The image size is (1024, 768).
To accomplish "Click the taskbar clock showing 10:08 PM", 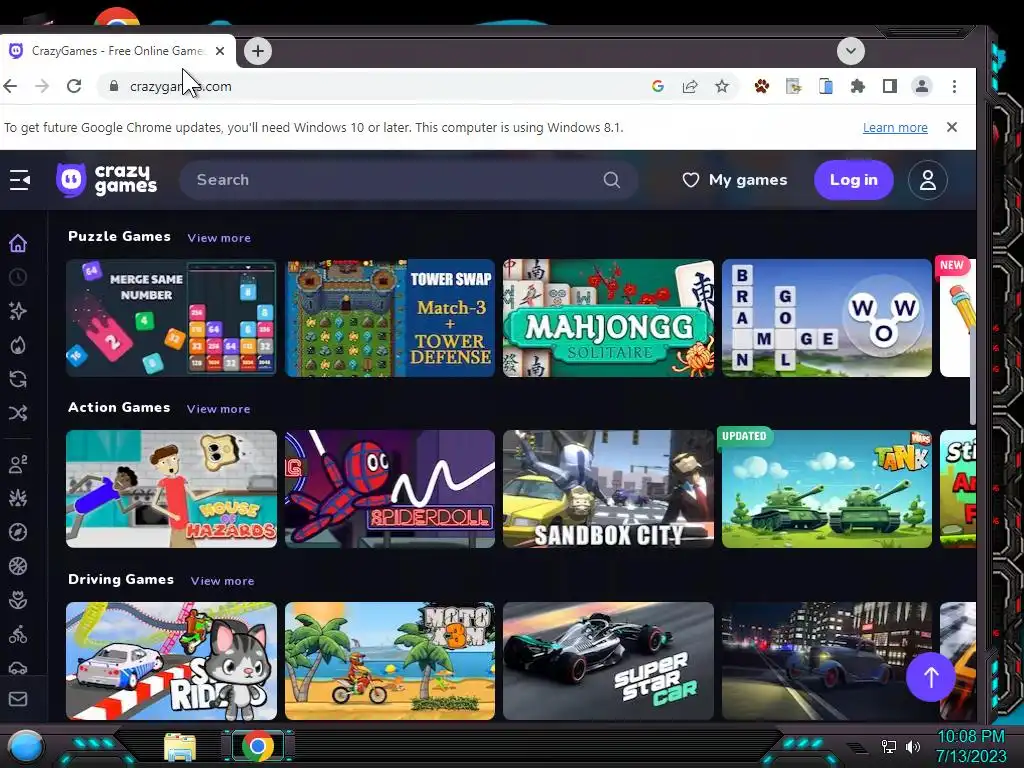I will [x=971, y=746].
